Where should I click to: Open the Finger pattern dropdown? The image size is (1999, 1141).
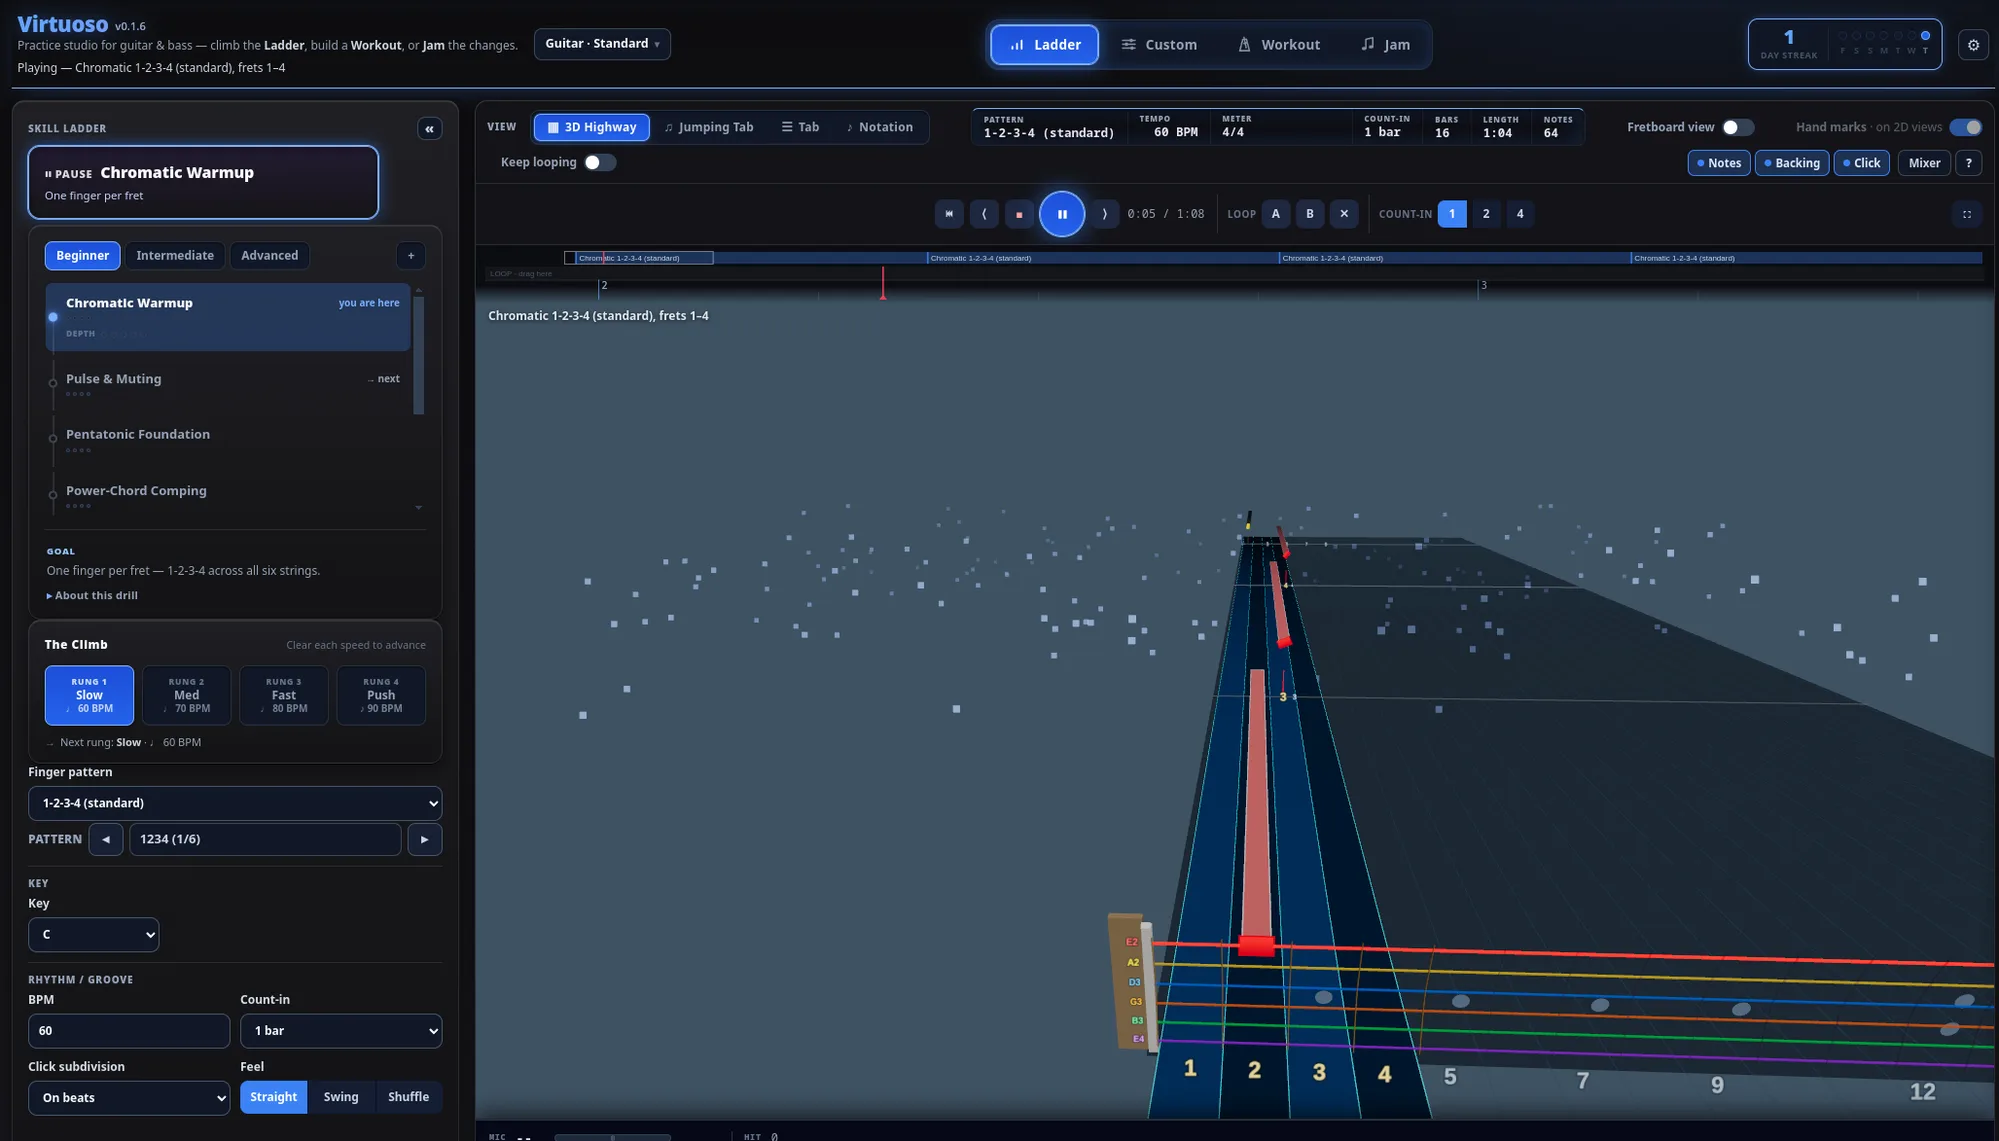pyautogui.click(x=235, y=803)
